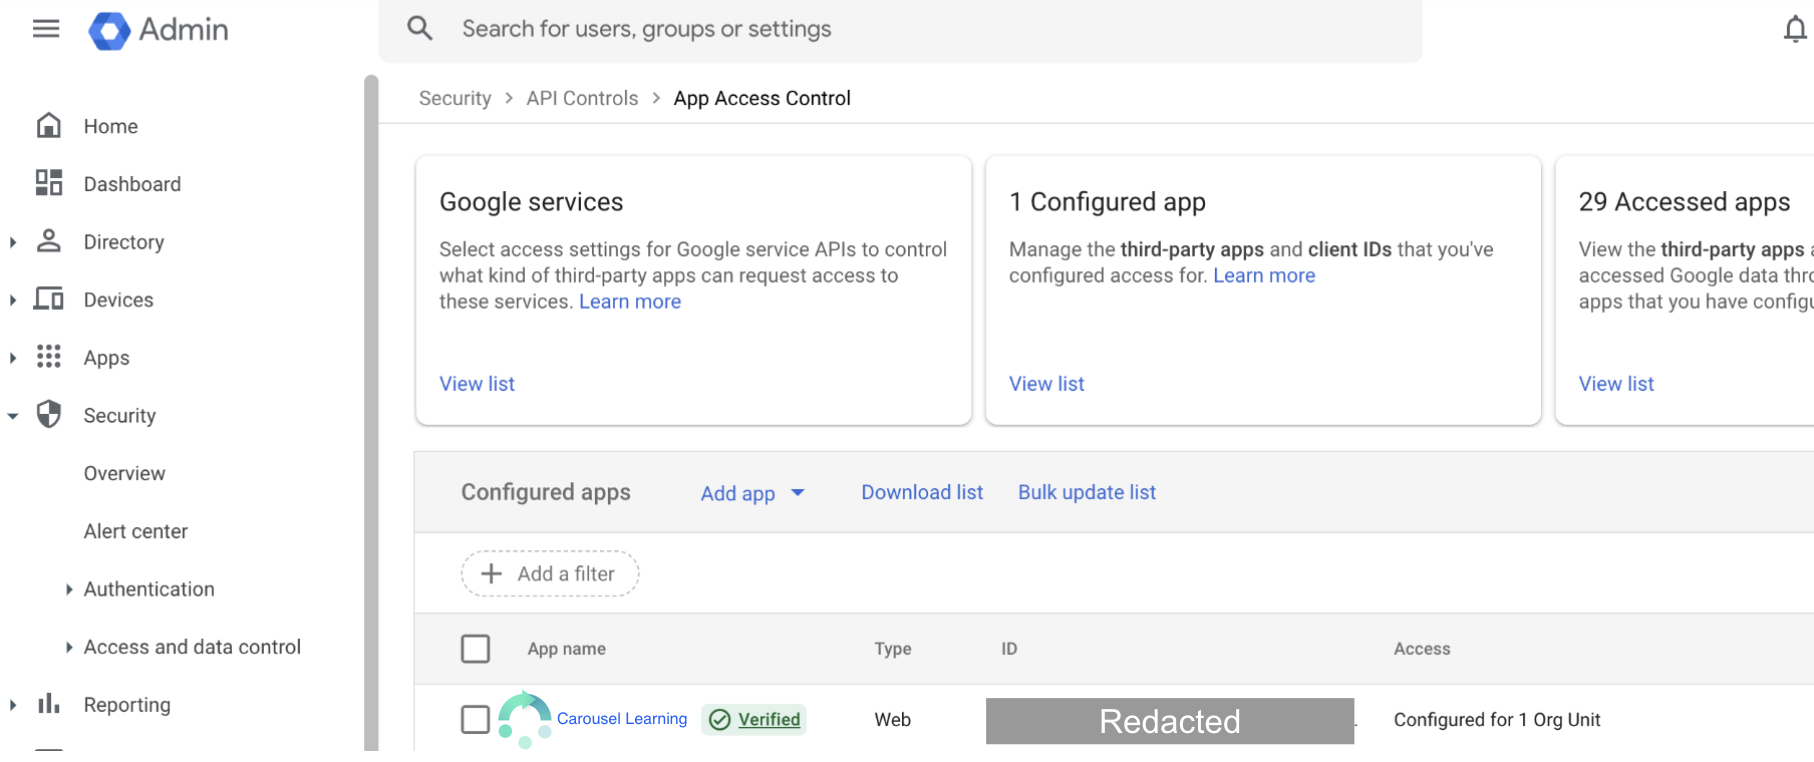Click the search users and settings field
The image size is (1814, 762).
click(900, 29)
